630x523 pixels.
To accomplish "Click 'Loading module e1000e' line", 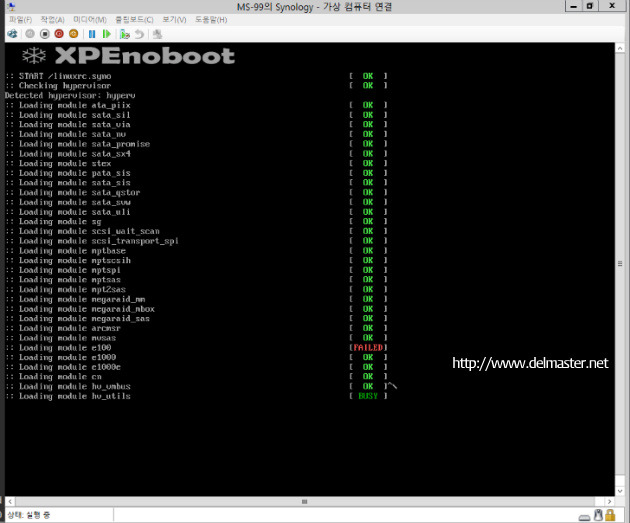I will pyautogui.click(x=63, y=367).
